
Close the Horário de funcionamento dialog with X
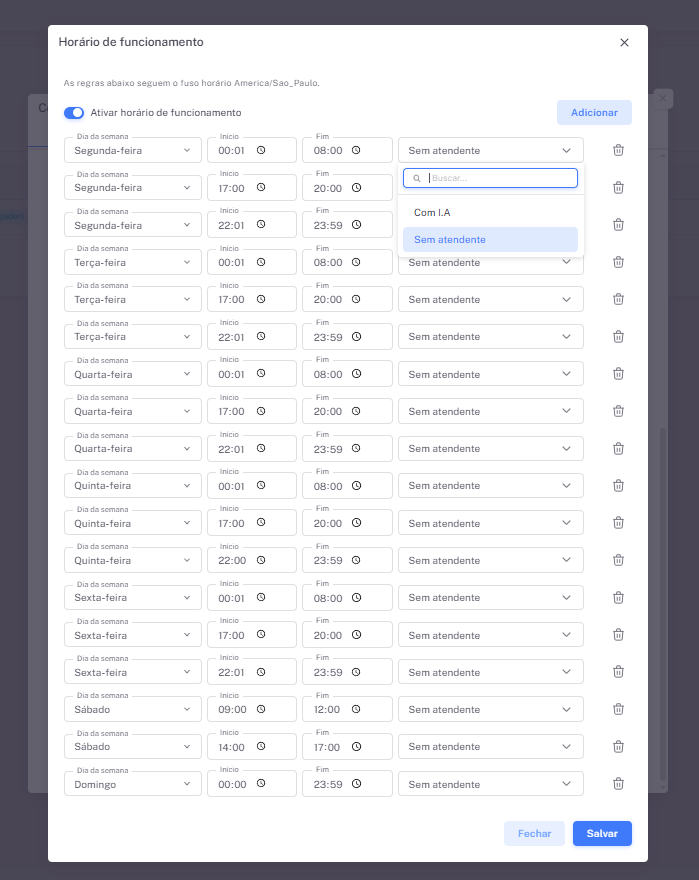tap(624, 42)
